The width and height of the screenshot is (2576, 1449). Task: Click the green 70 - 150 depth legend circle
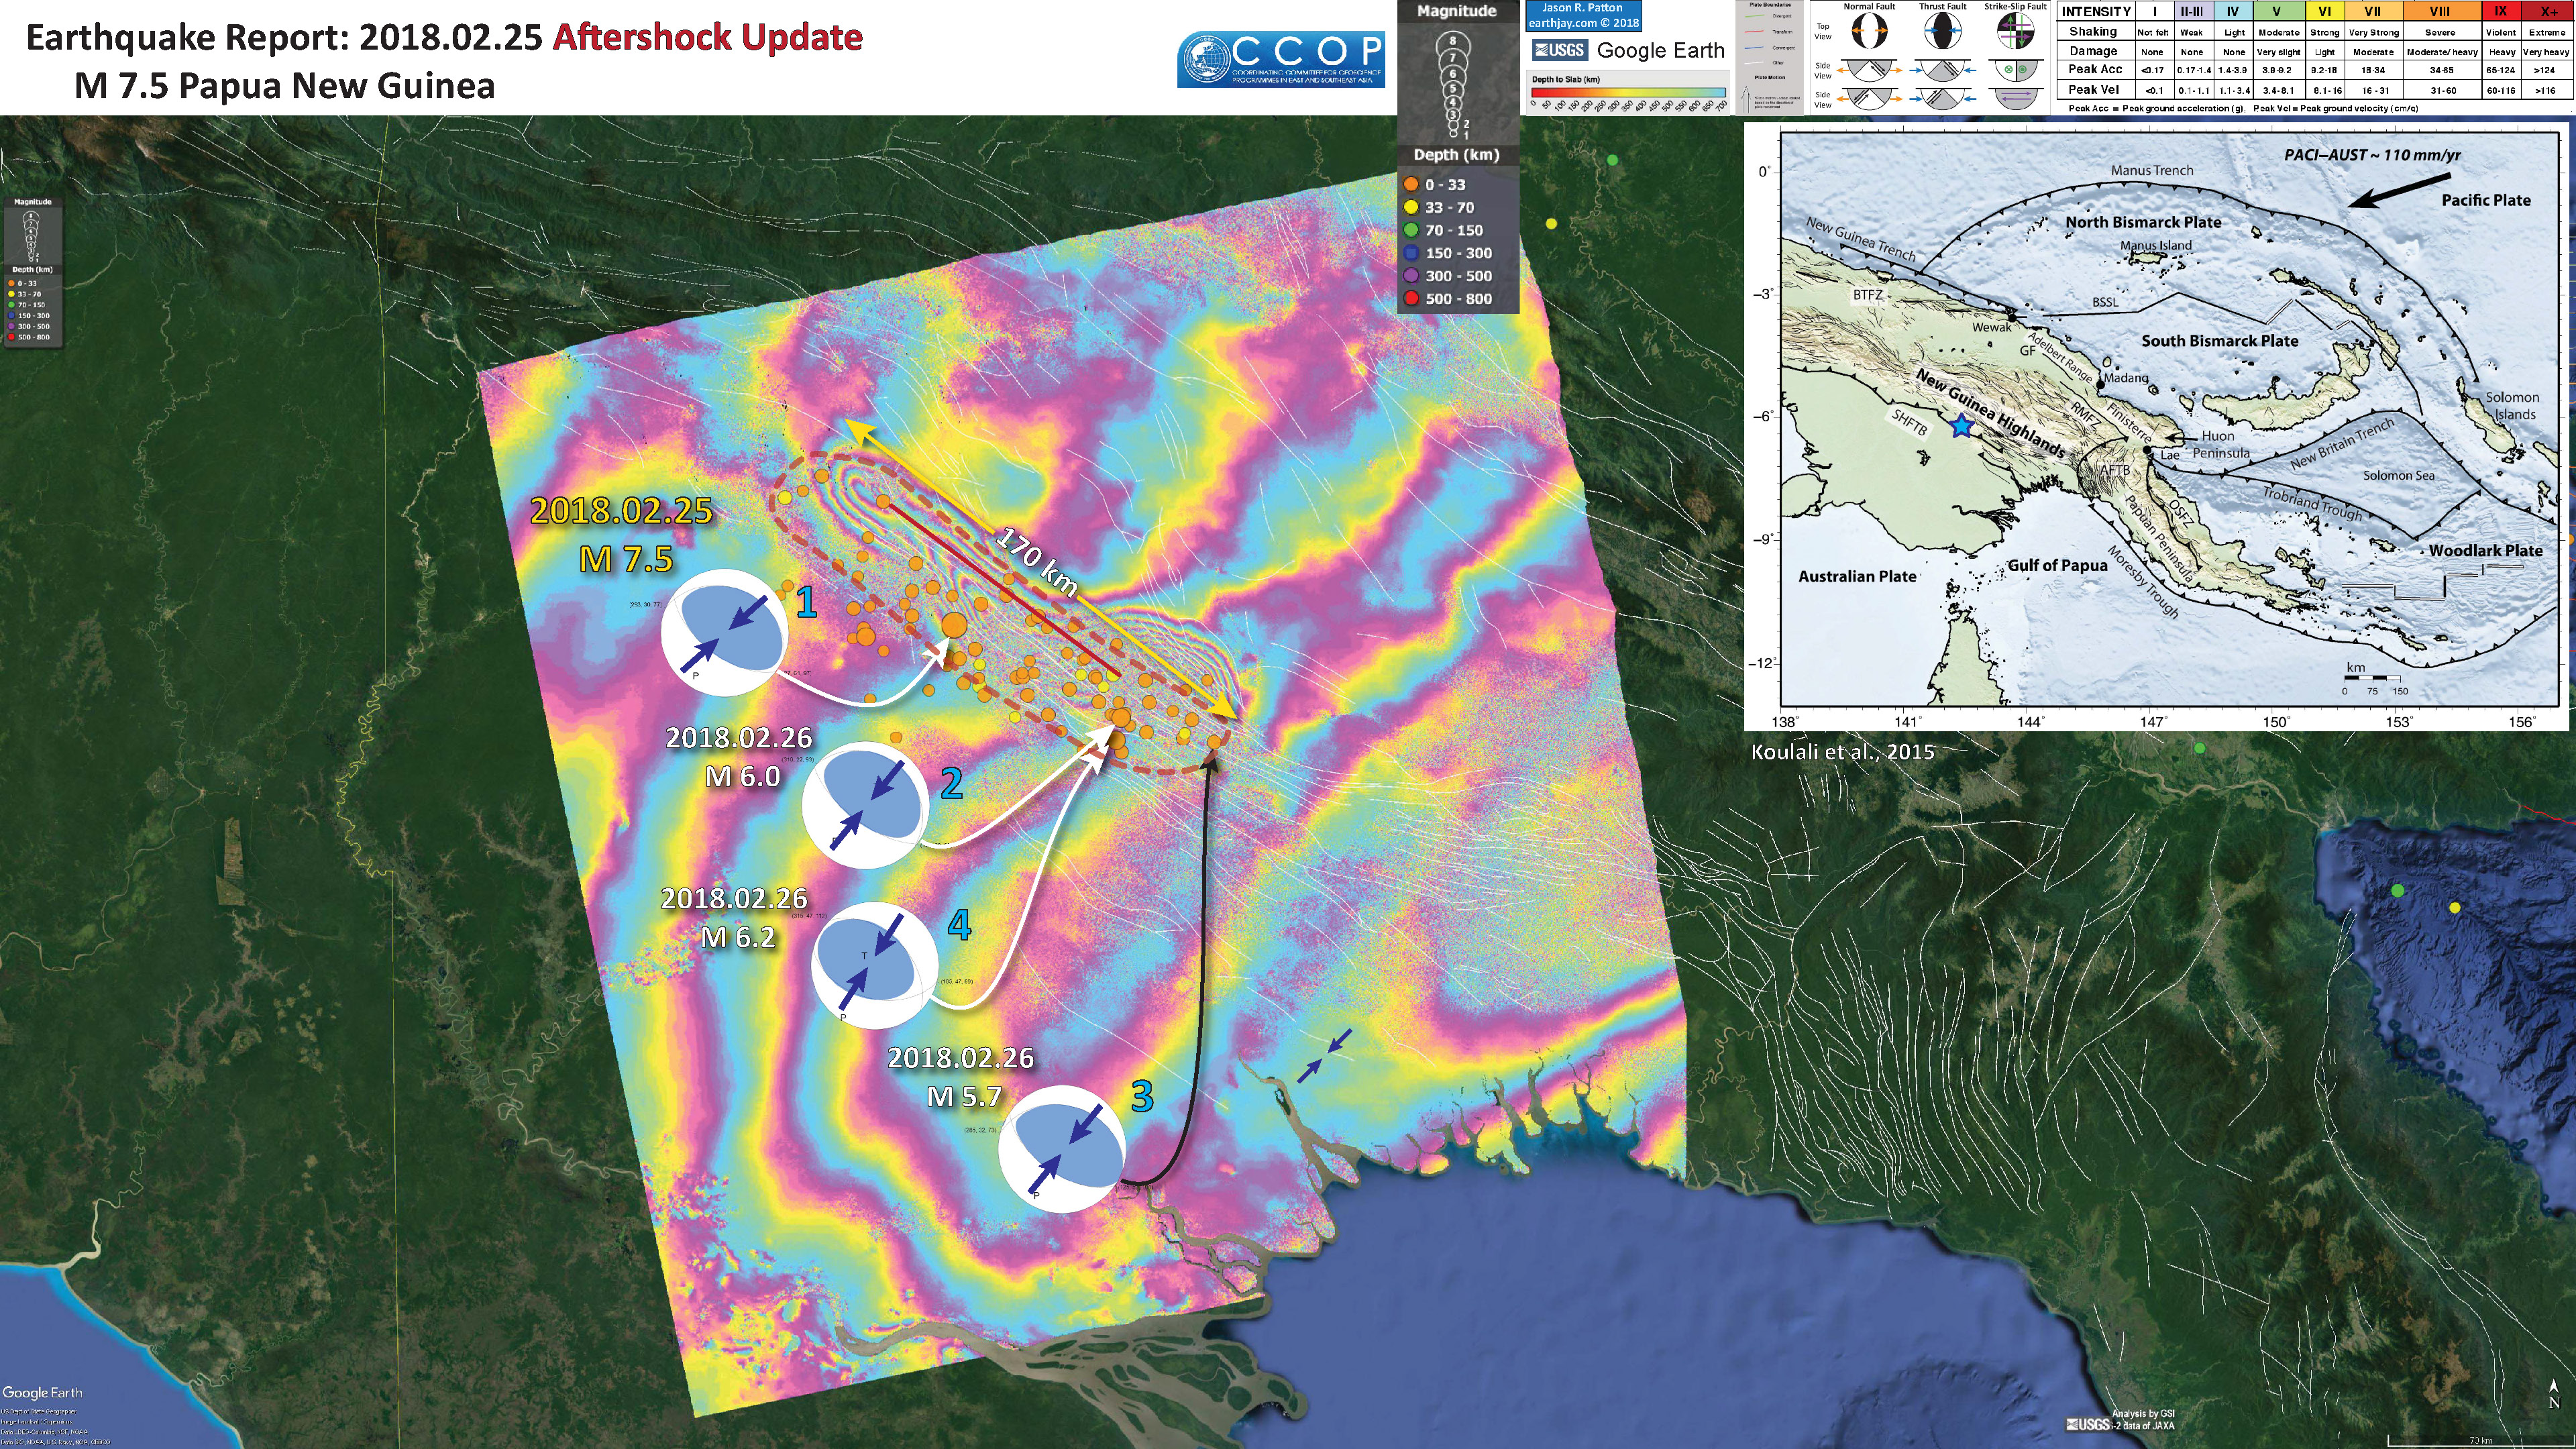[1411, 231]
